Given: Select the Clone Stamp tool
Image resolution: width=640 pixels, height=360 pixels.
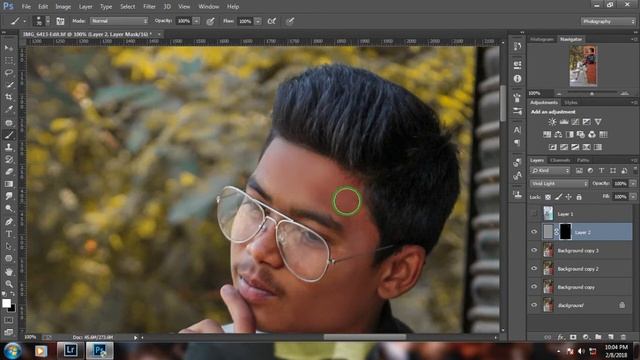Looking at the screenshot, I should coord(9,147).
